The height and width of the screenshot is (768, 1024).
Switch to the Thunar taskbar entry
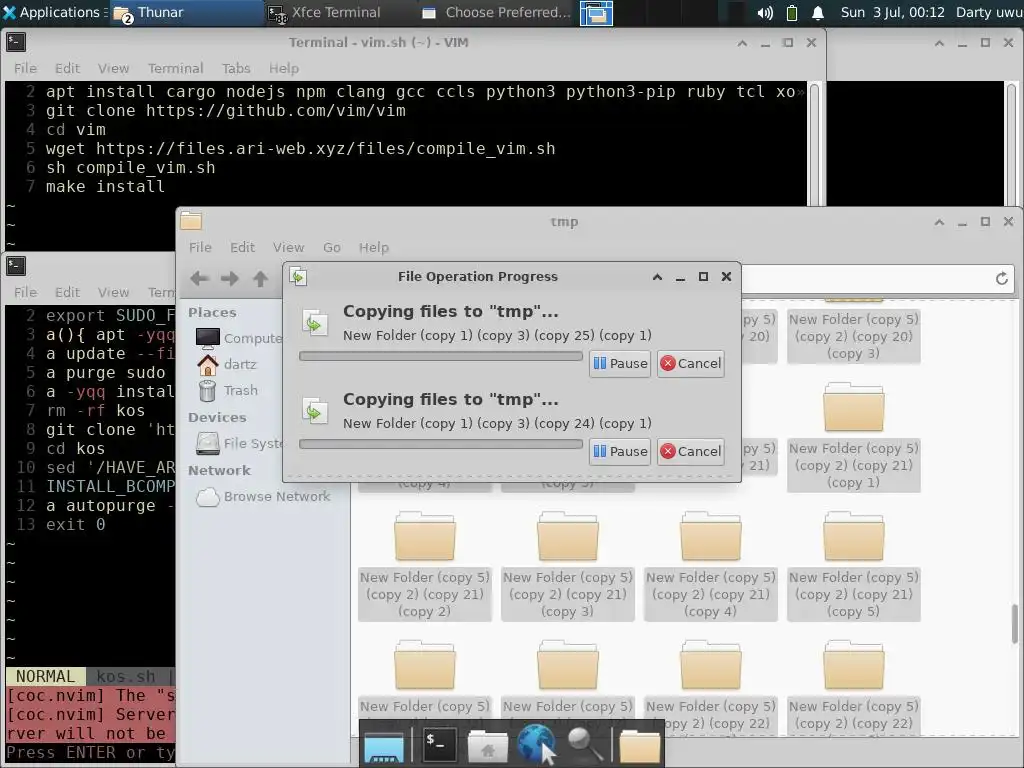click(x=186, y=12)
